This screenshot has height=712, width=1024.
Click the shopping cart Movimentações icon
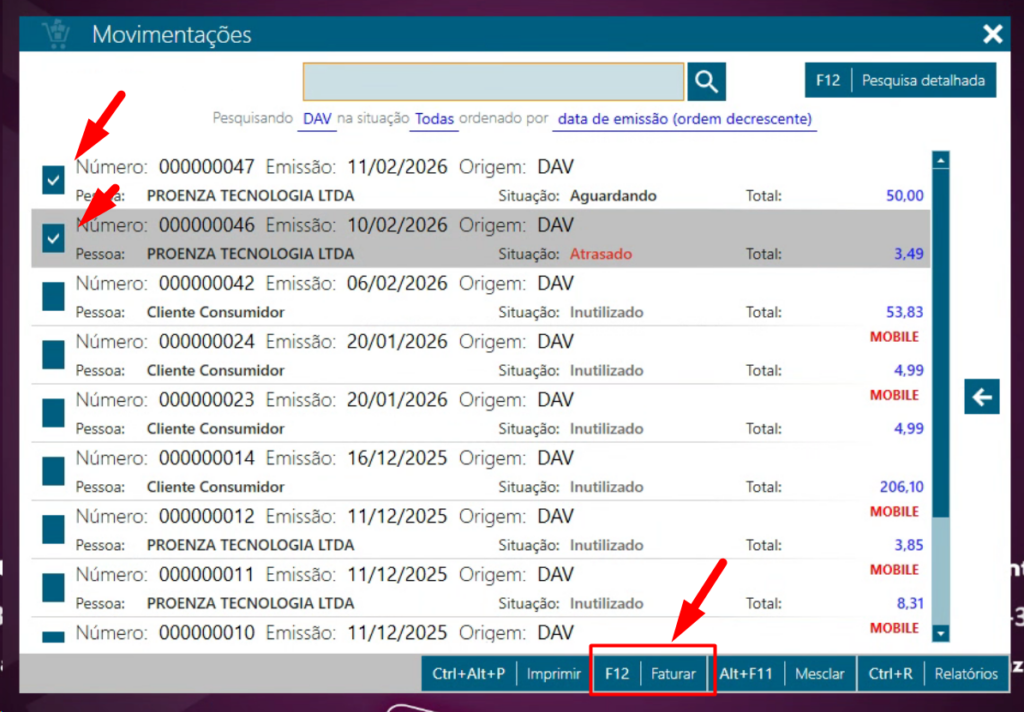click(56, 35)
